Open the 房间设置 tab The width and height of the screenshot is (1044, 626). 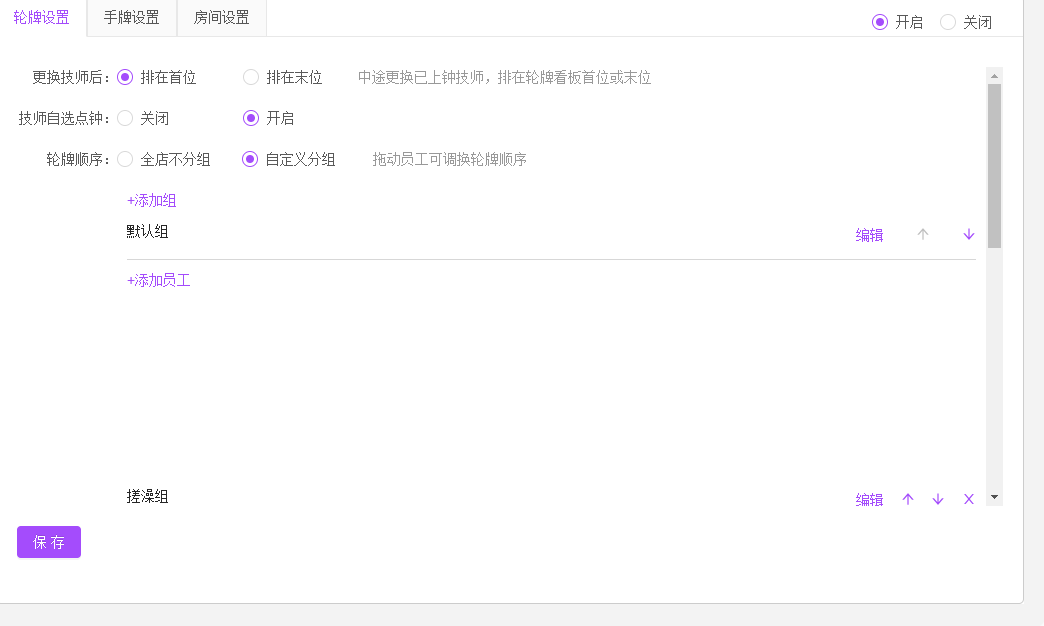[x=221, y=18]
